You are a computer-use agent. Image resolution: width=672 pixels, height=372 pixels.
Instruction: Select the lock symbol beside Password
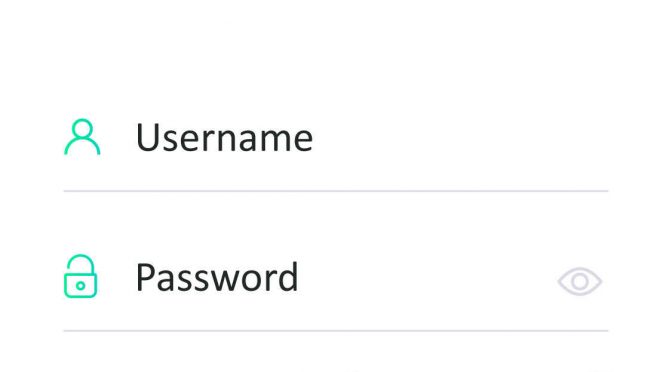tap(81, 276)
